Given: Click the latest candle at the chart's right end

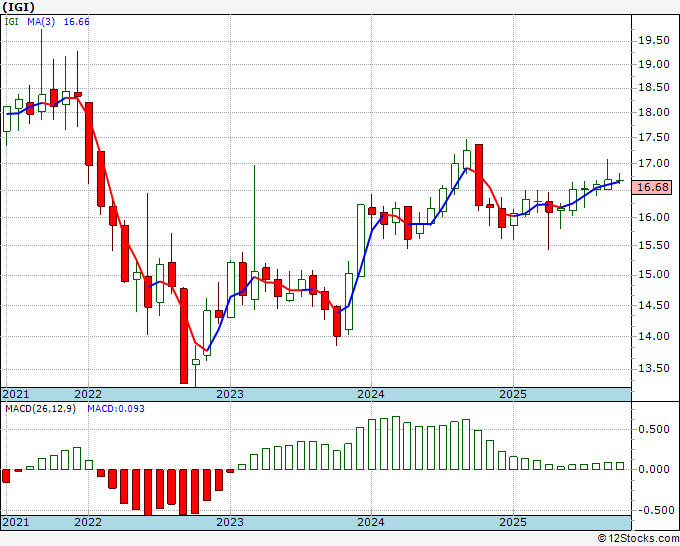Looking at the screenshot, I should (x=620, y=180).
